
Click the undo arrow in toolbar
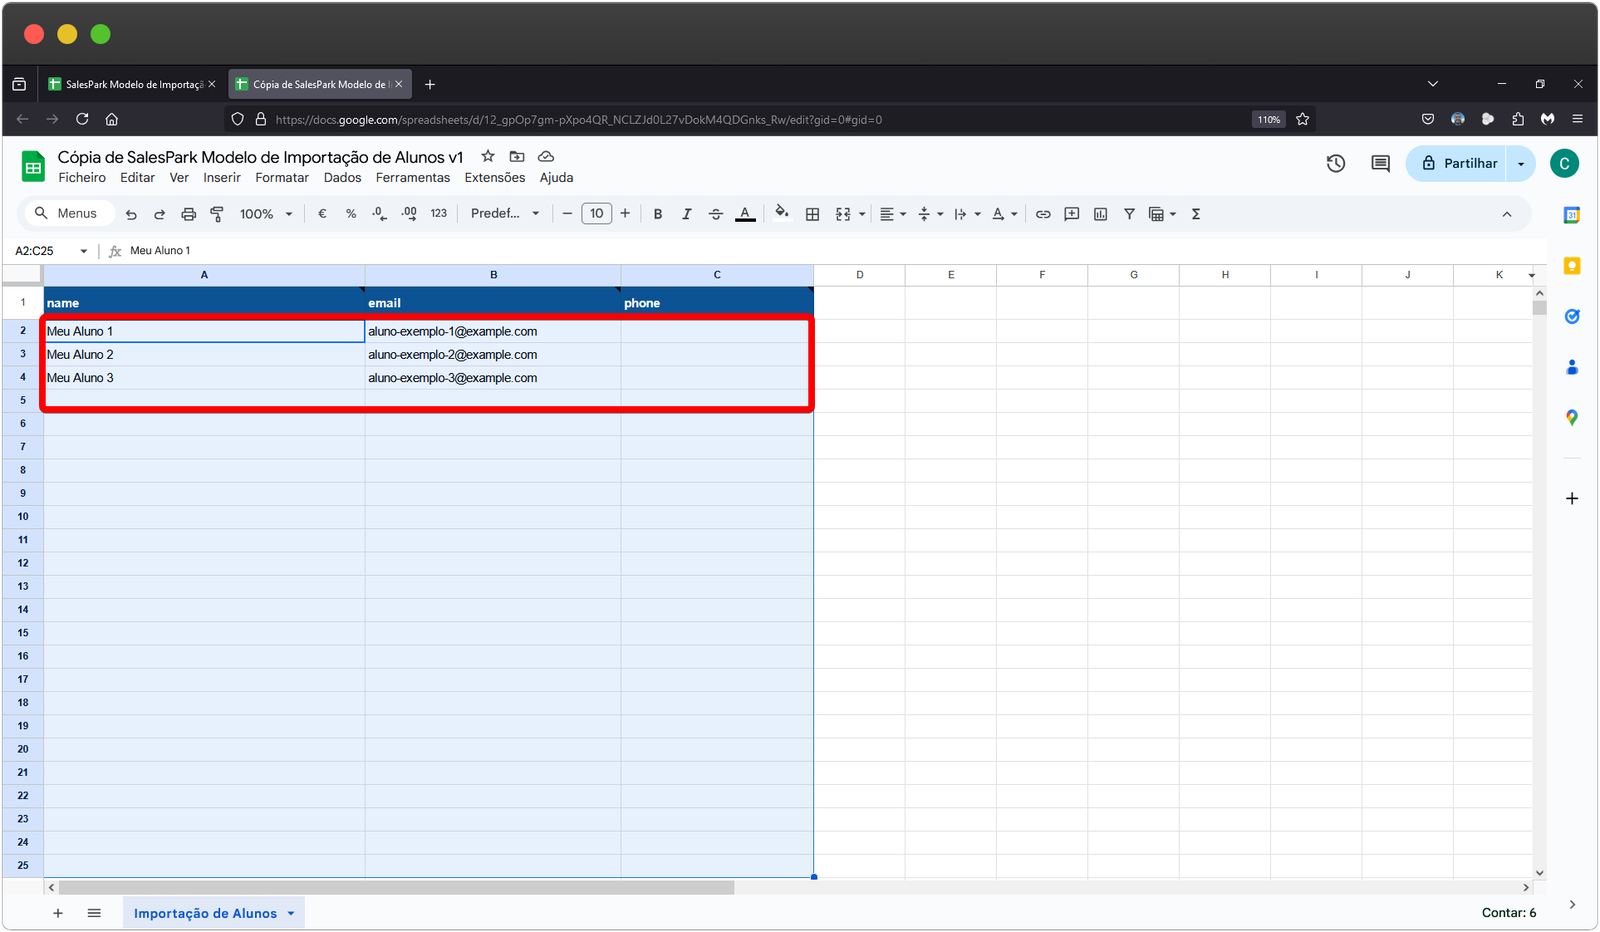pyautogui.click(x=131, y=214)
